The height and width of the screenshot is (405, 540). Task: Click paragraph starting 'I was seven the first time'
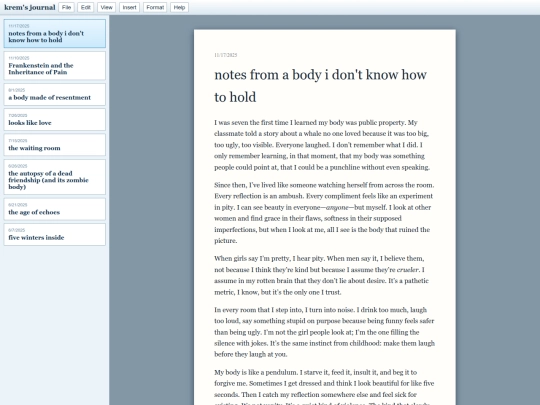(322, 145)
